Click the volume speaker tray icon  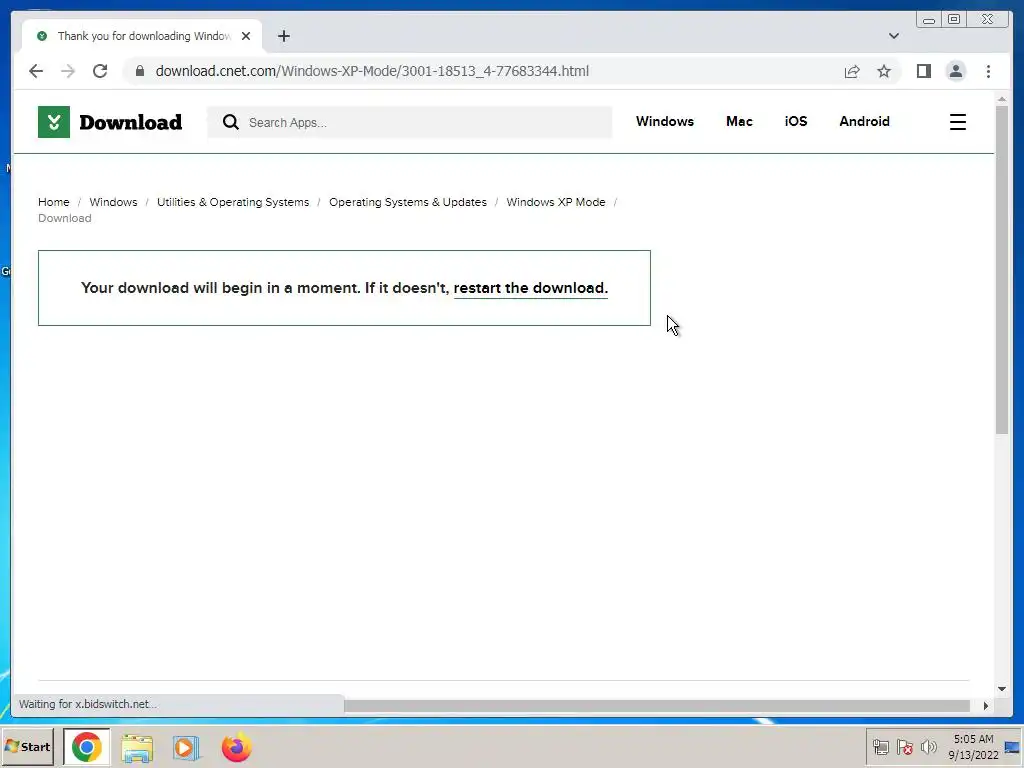[x=929, y=747]
